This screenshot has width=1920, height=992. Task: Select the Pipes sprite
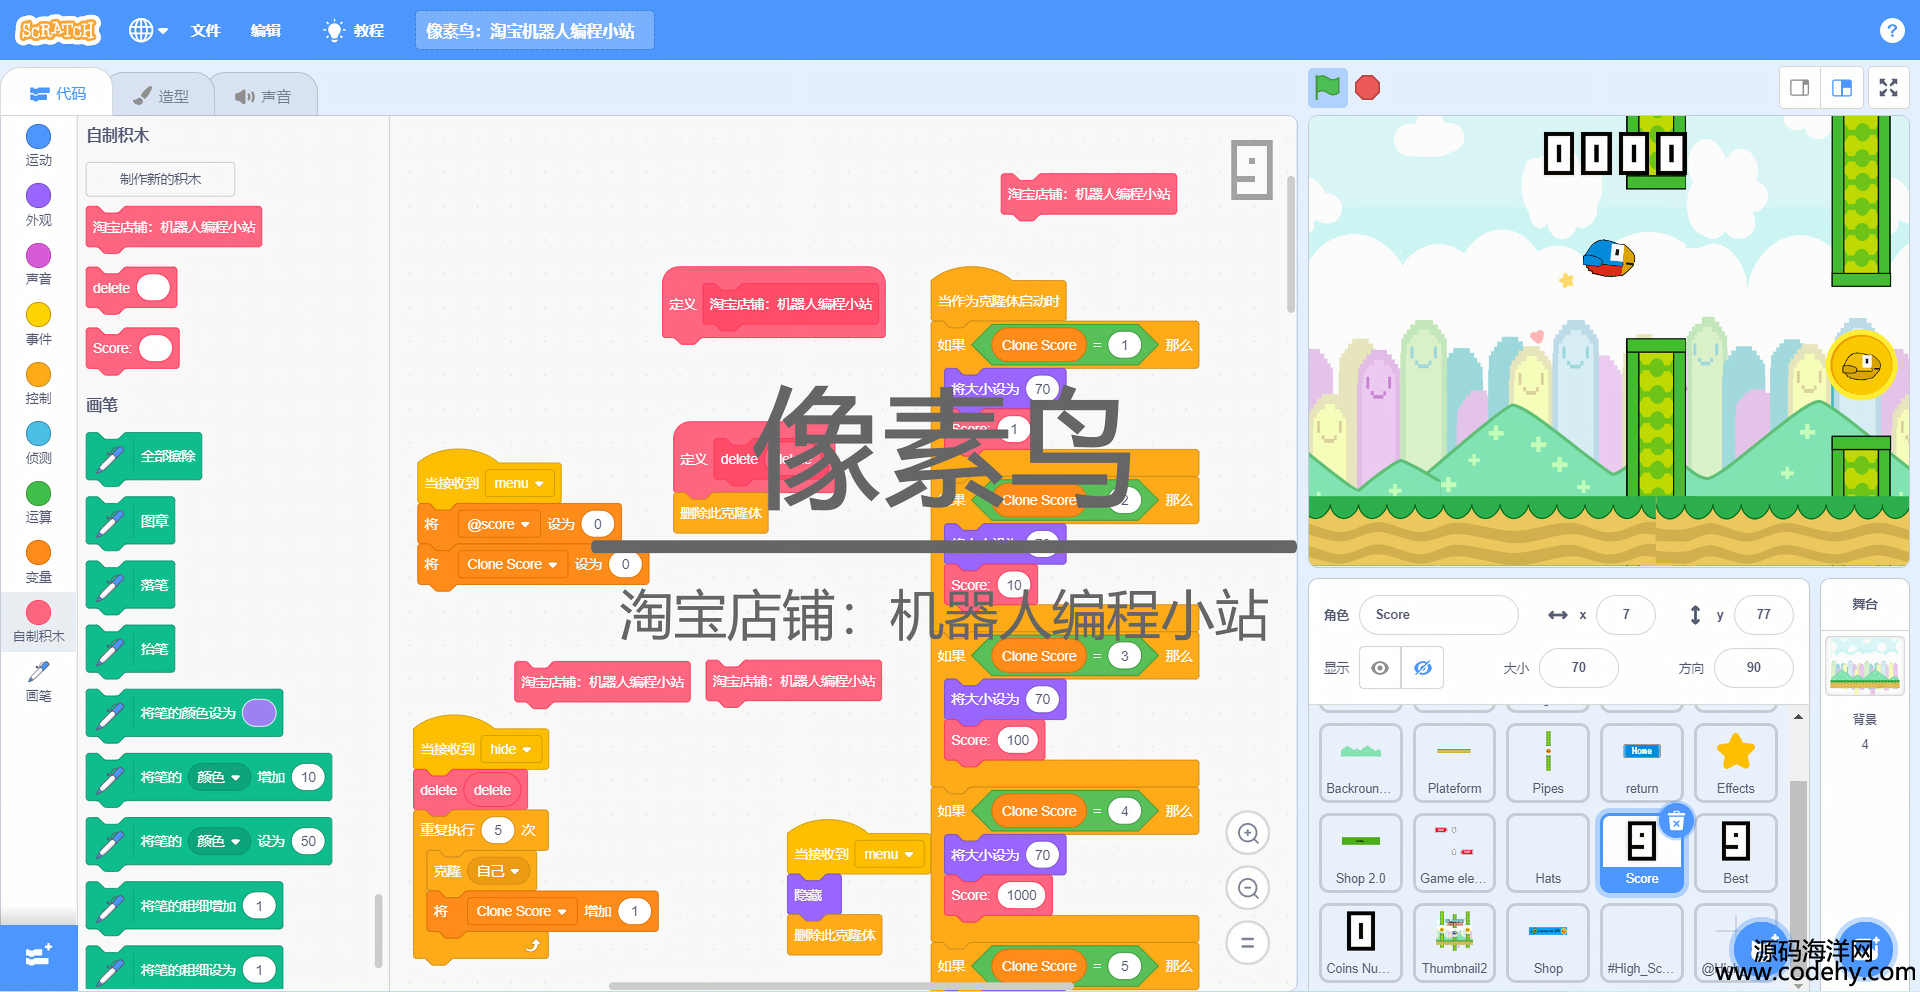[x=1548, y=762]
